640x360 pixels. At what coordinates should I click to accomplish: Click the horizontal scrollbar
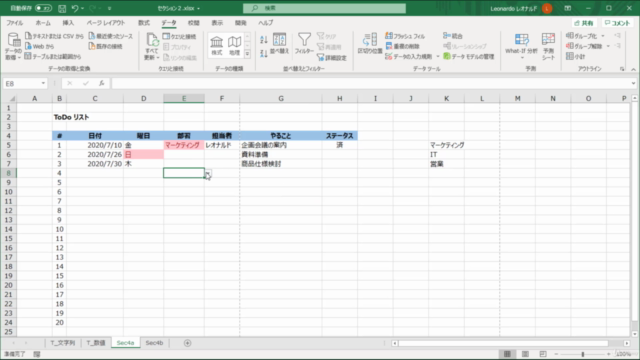pos(503,343)
